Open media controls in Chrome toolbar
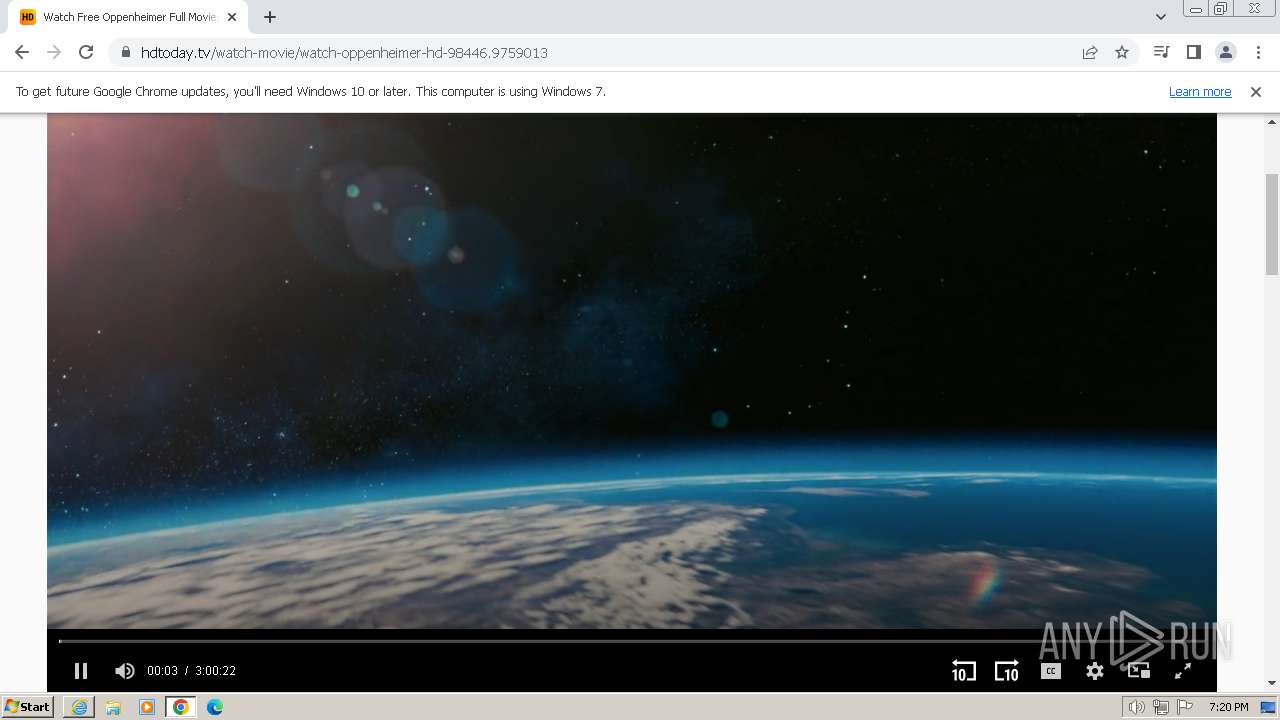Screen dimensions: 1280x720 pyautogui.click(x=1161, y=52)
